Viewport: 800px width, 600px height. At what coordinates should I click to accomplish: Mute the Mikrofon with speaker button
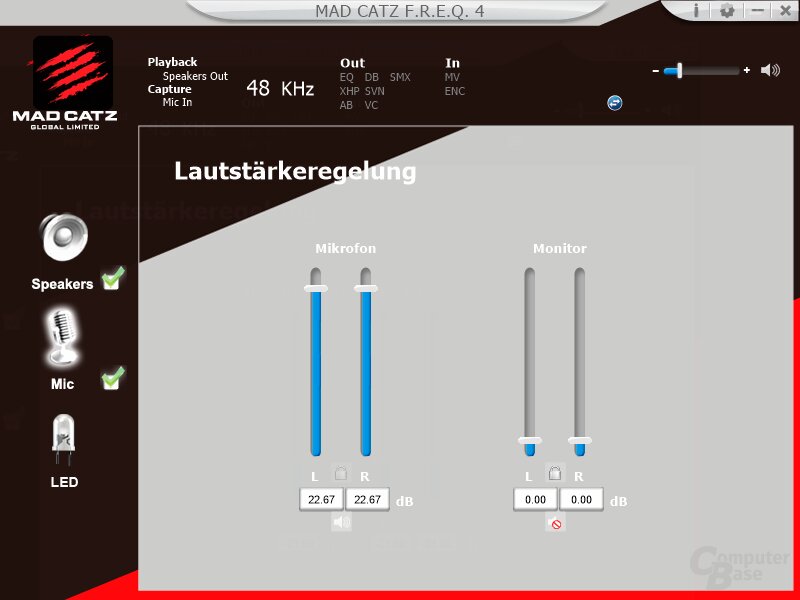(x=341, y=522)
